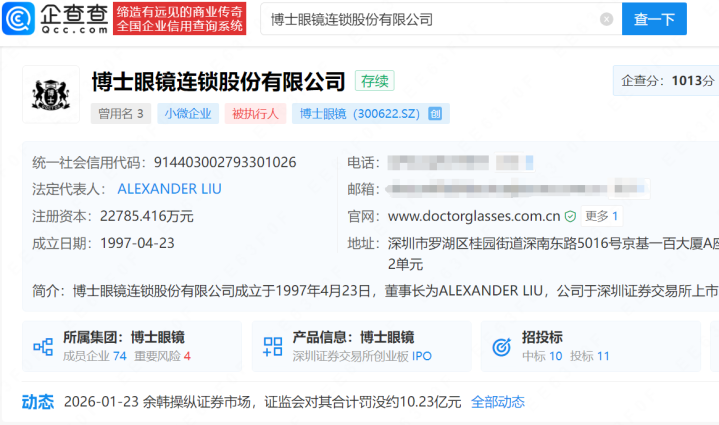
Task: Click the 动态 section label
Action: 38,402
